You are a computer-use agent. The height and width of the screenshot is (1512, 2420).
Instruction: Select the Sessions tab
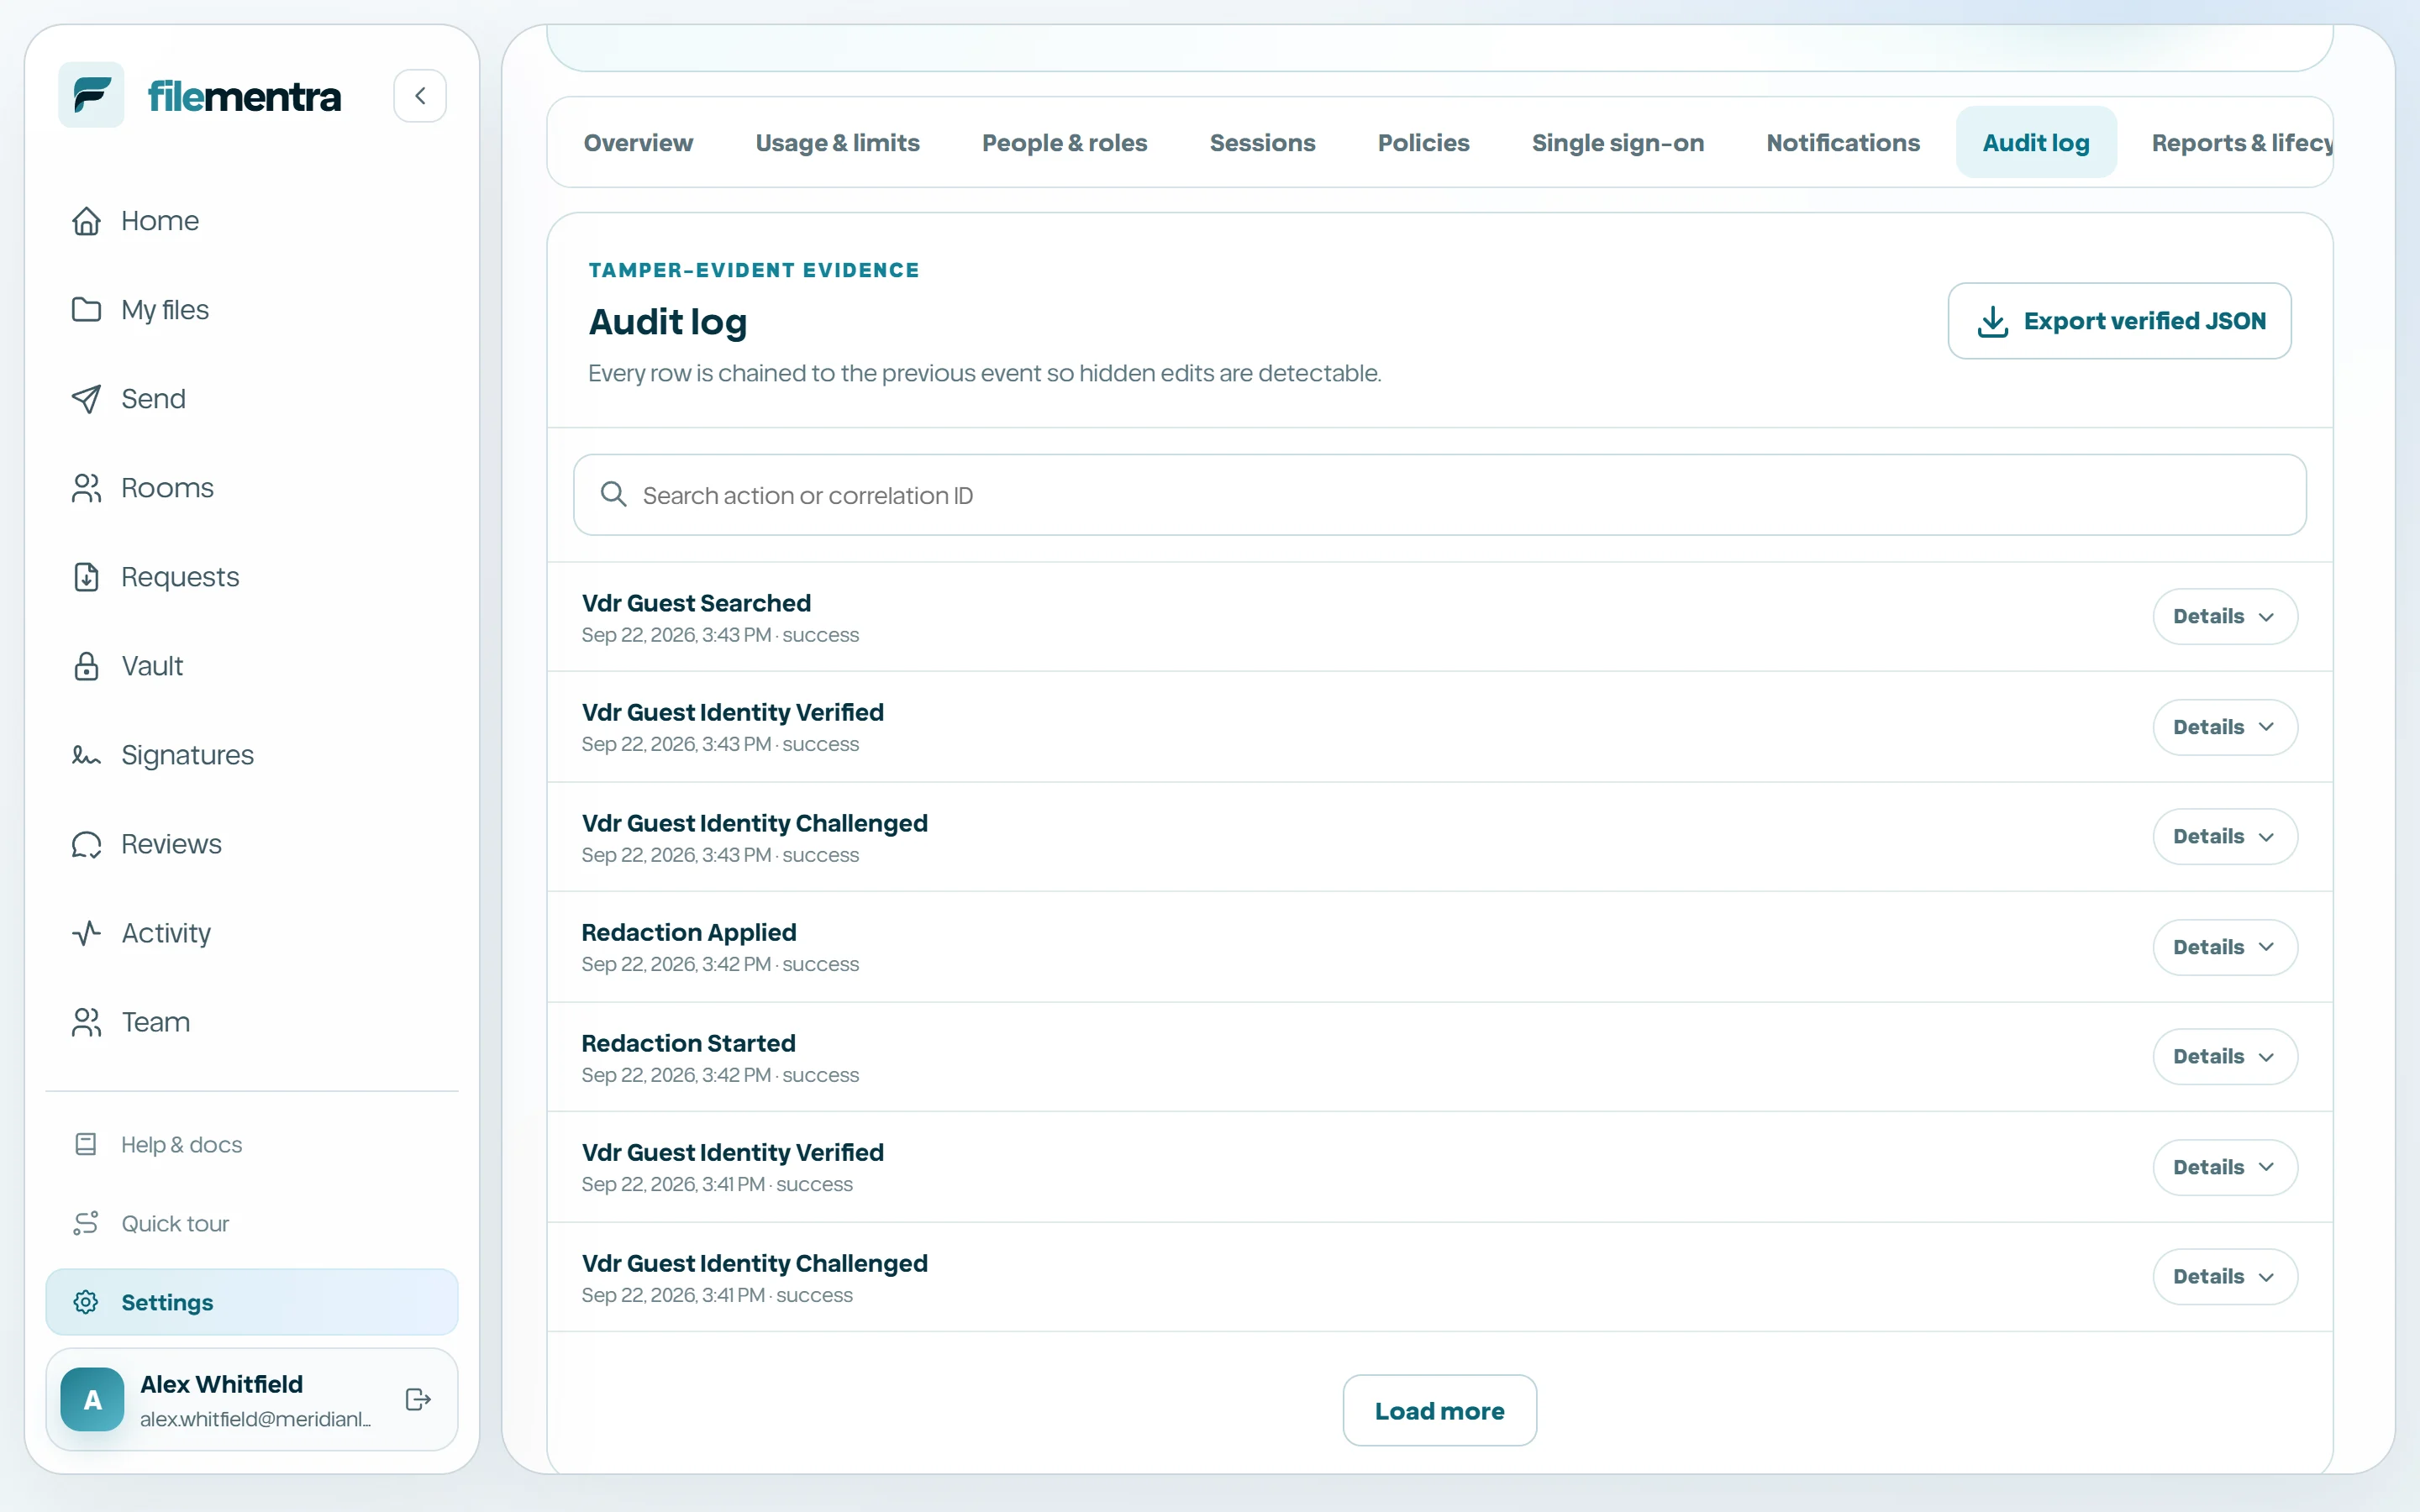(1262, 143)
